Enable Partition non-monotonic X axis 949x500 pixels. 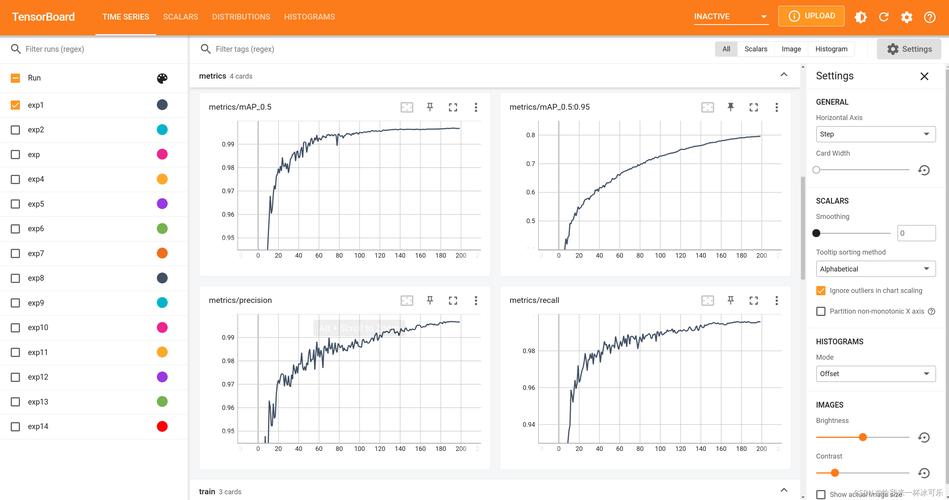pos(821,311)
